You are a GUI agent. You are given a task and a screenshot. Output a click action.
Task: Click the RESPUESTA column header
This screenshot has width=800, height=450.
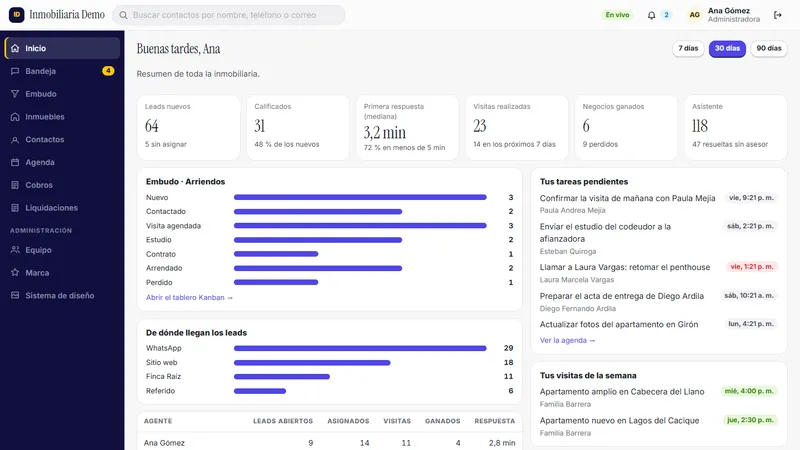coord(494,421)
